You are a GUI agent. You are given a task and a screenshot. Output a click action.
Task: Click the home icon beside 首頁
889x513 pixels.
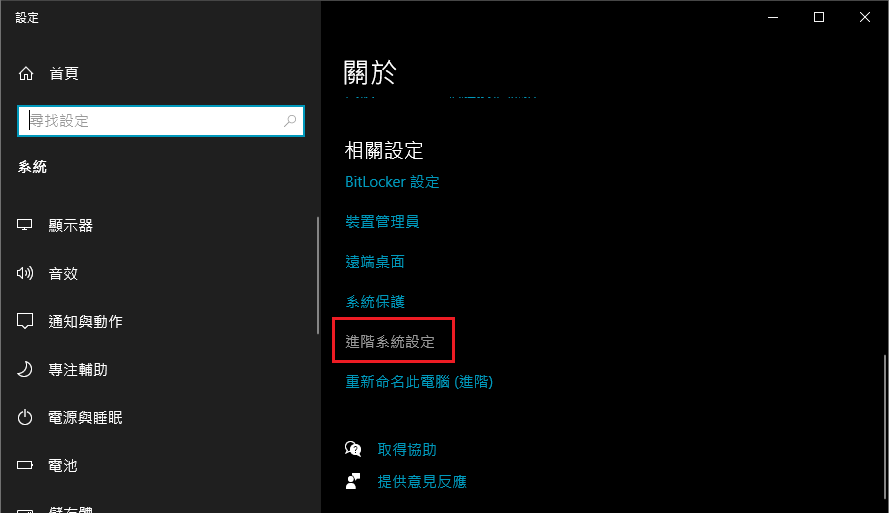(x=26, y=74)
